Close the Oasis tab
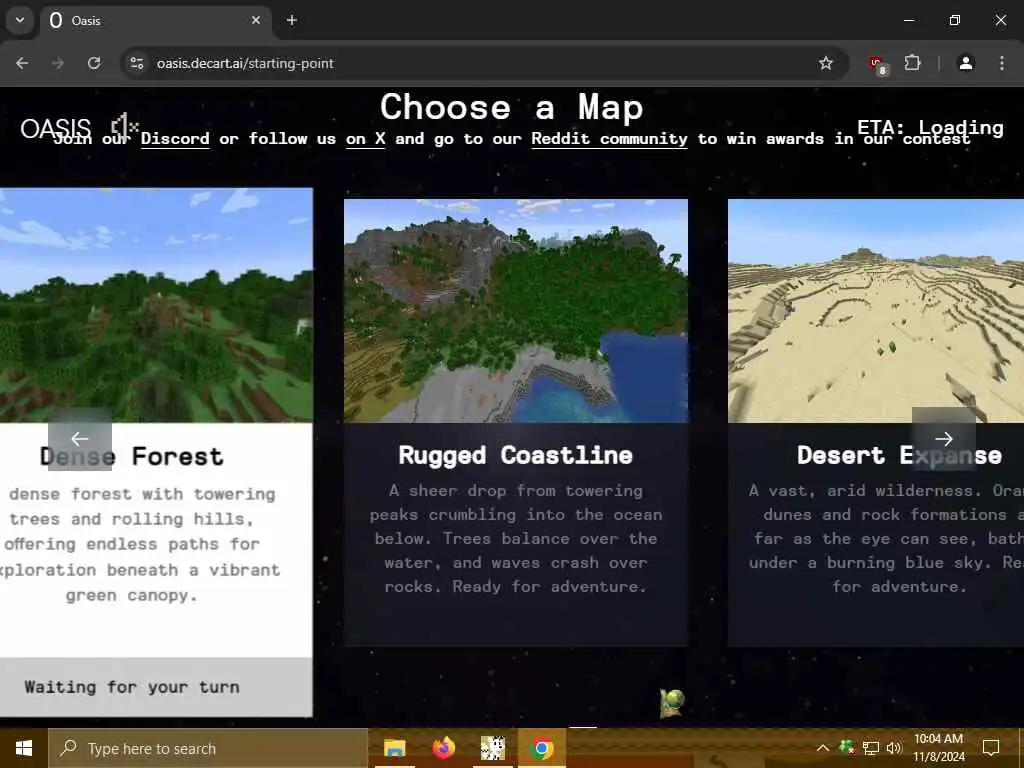This screenshot has height=768, width=1024. point(256,20)
